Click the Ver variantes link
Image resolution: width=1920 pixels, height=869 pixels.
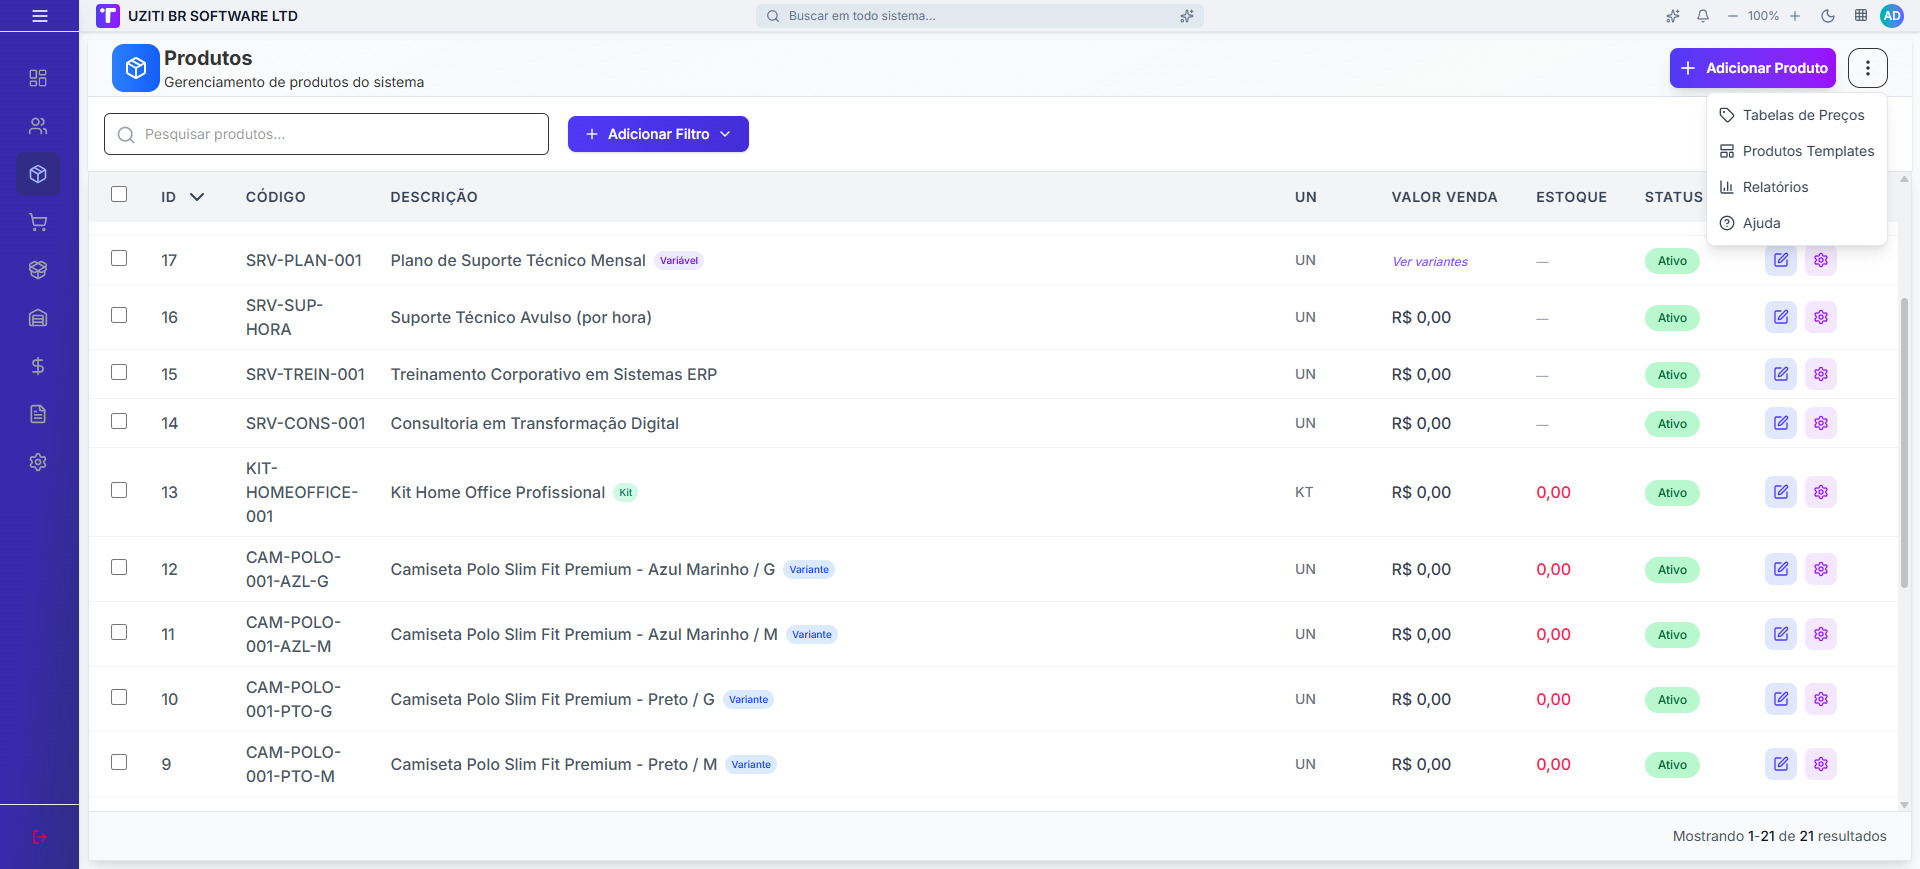point(1430,262)
